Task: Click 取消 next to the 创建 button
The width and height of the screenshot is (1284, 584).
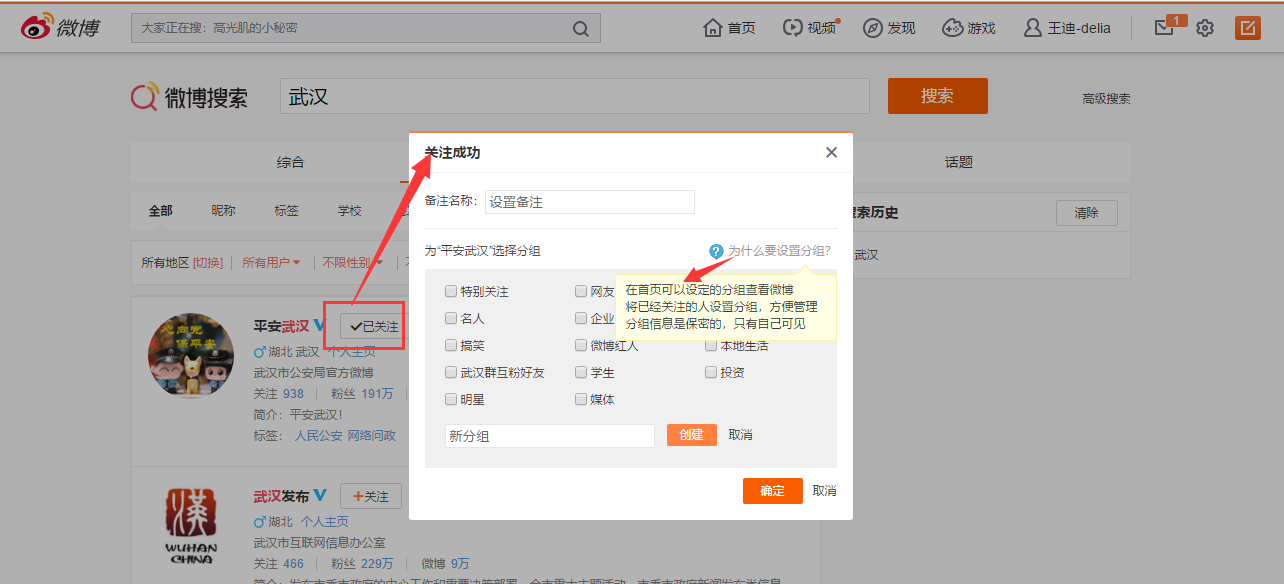Action: pyautogui.click(x=740, y=435)
